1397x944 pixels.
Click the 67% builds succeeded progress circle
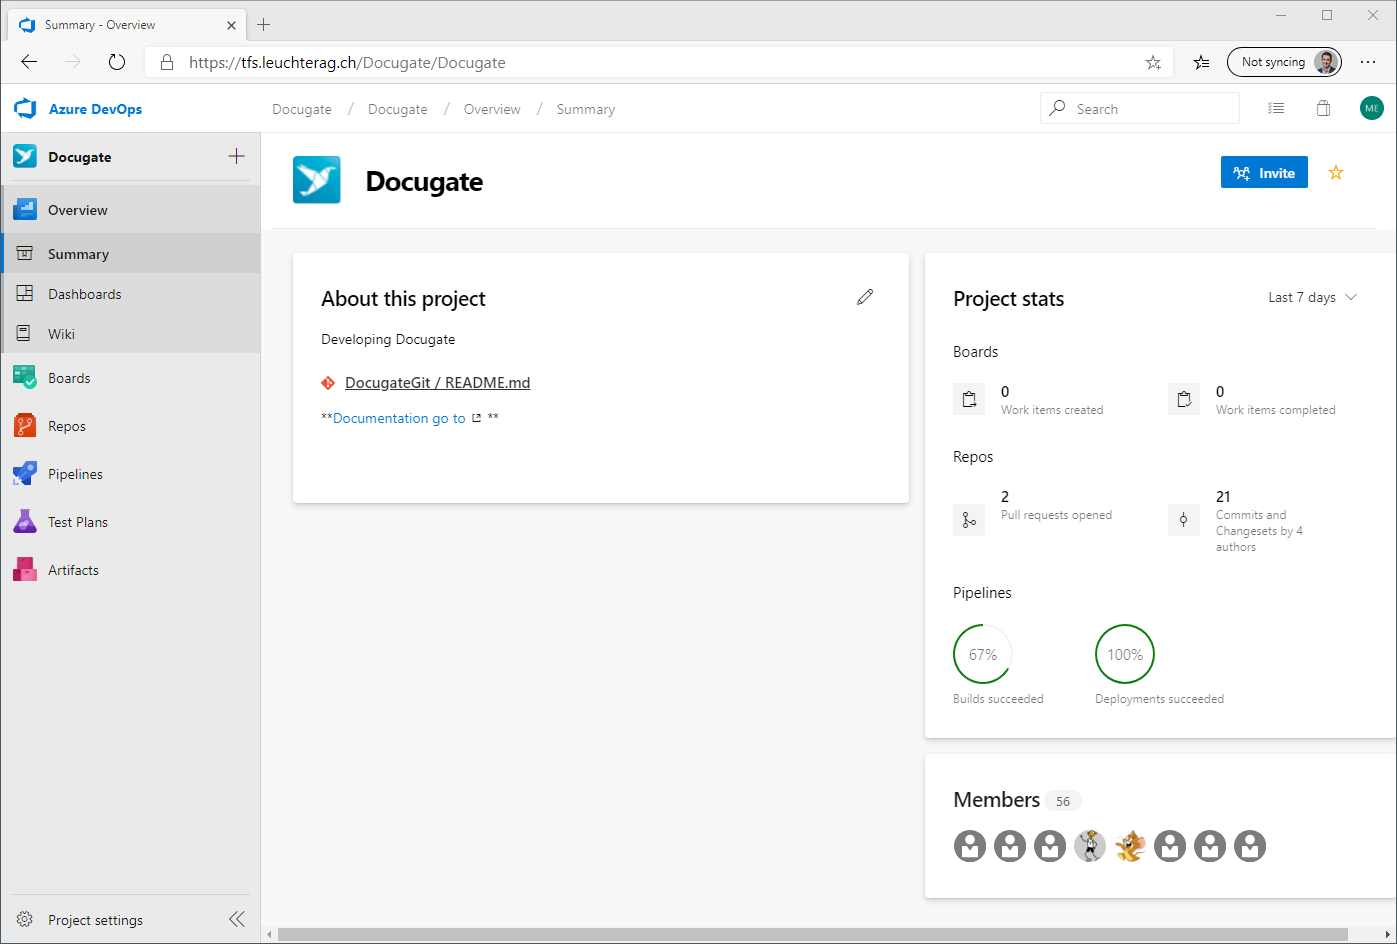coord(982,654)
